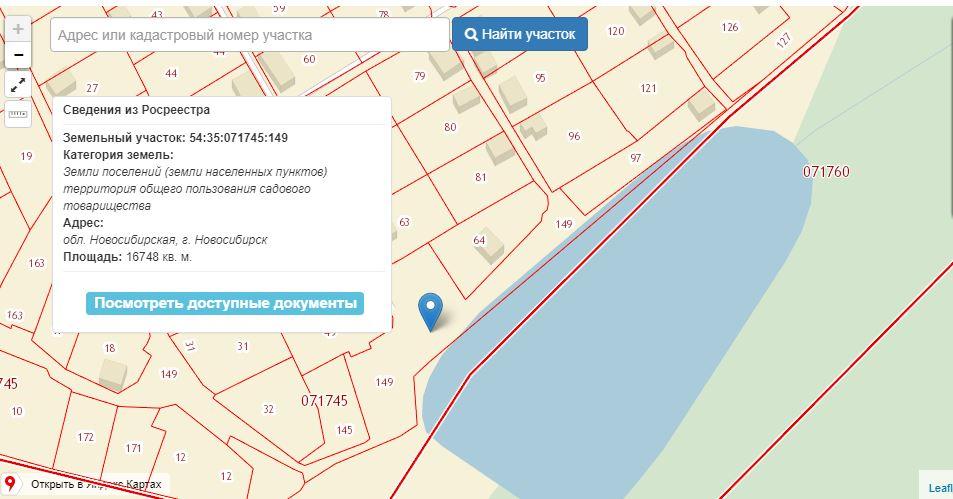Image resolution: width=953 pixels, height=499 pixels.
Task: Toggle fullscreen map view
Action: pos(18,84)
